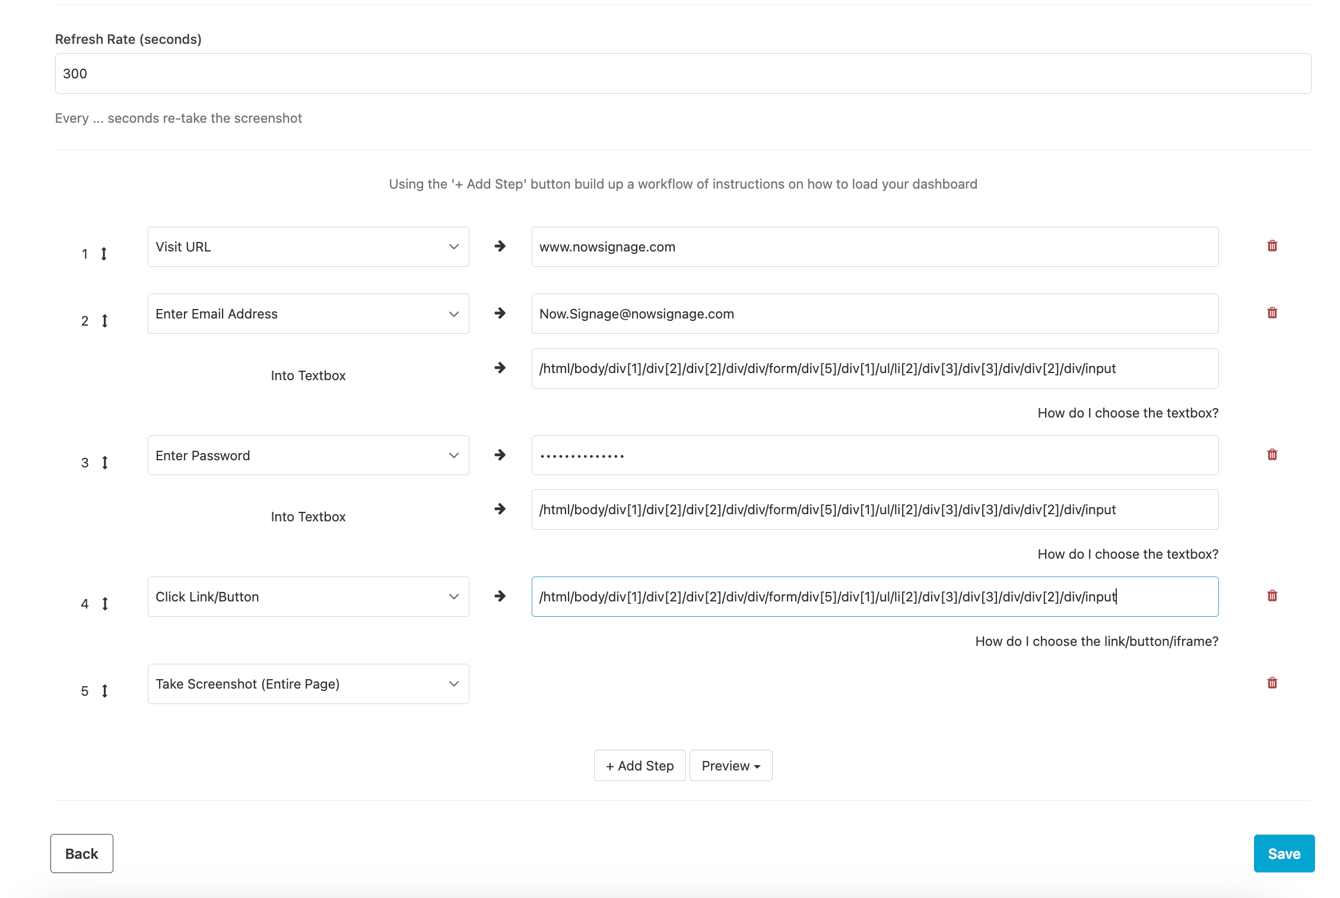Delete the Enter Password step
The image size is (1340, 898).
pyautogui.click(x=1271, y=454)
